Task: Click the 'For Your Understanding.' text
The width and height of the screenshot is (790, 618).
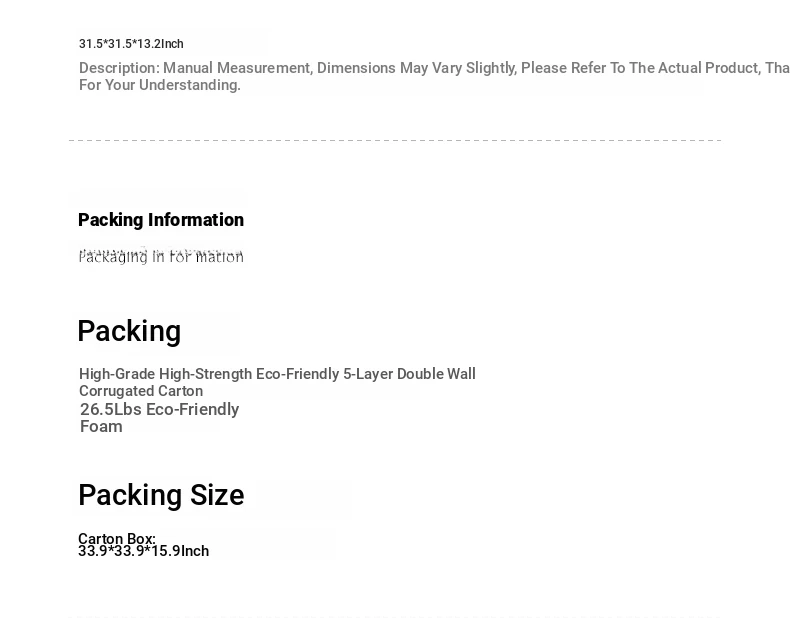Action: coord(160,85)
